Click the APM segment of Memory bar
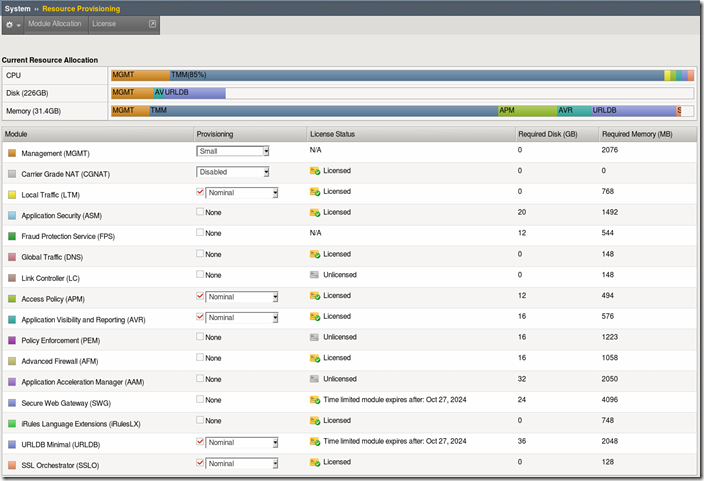The image size is (704, 481). [x=528, y=110]
